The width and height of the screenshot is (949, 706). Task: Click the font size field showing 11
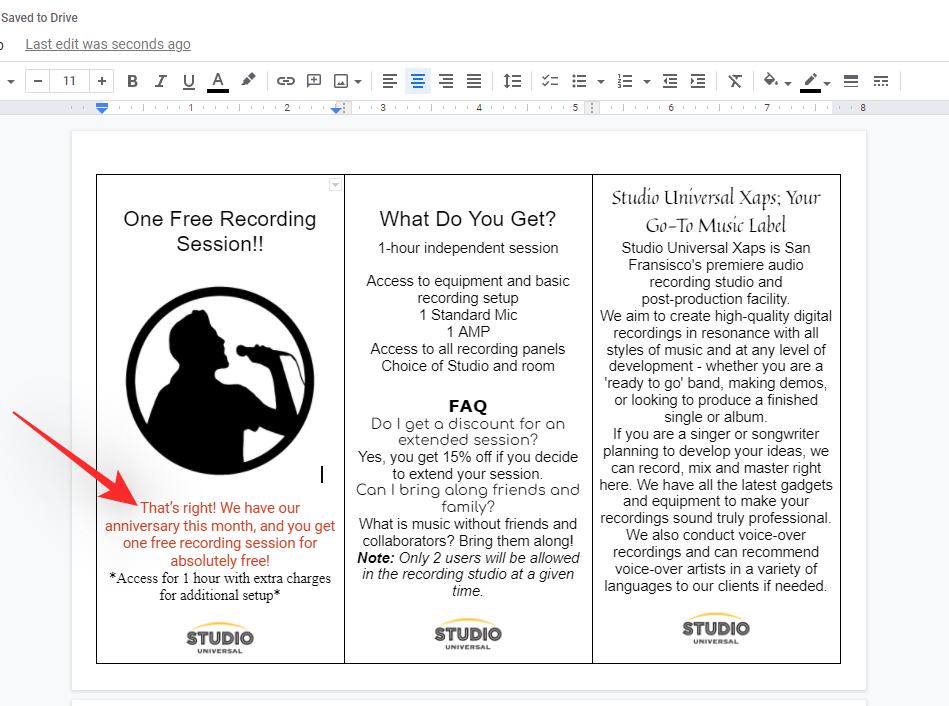69,81
